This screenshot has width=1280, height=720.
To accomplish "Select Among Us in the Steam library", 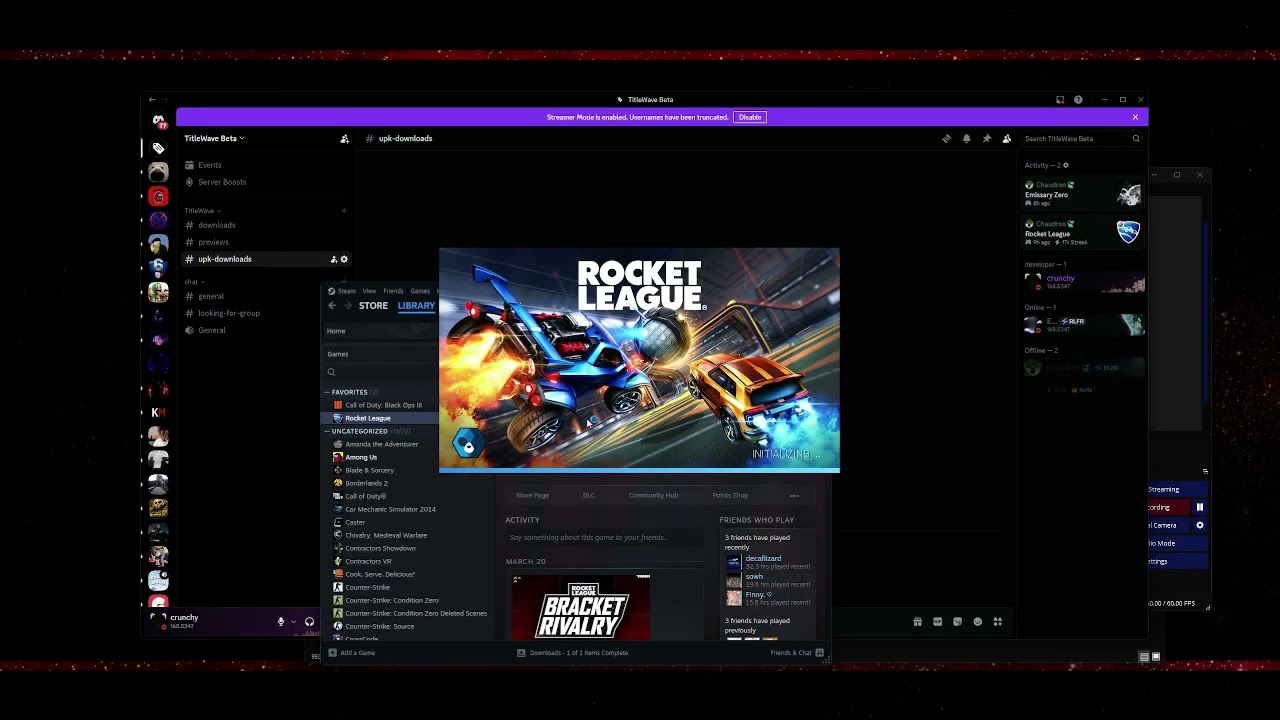I will tap(361, 457).
